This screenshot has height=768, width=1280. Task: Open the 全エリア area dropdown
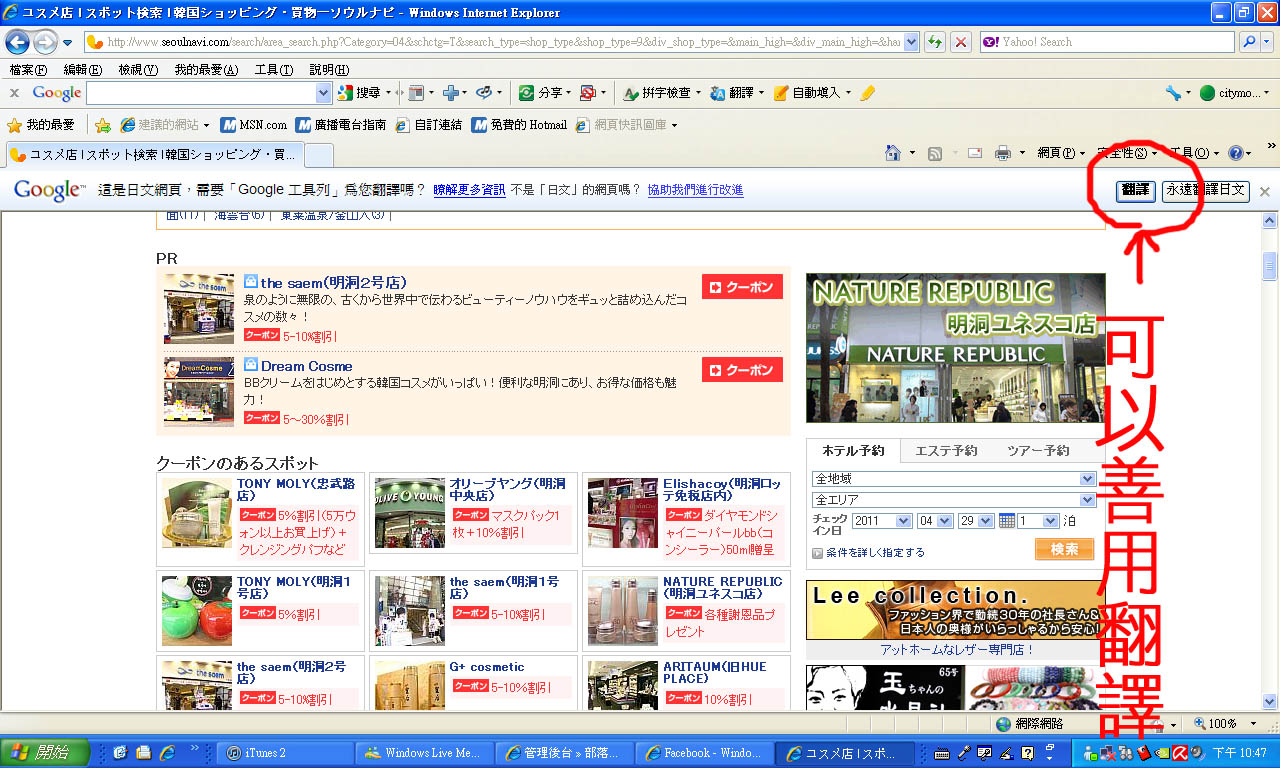tap(954, 499)
